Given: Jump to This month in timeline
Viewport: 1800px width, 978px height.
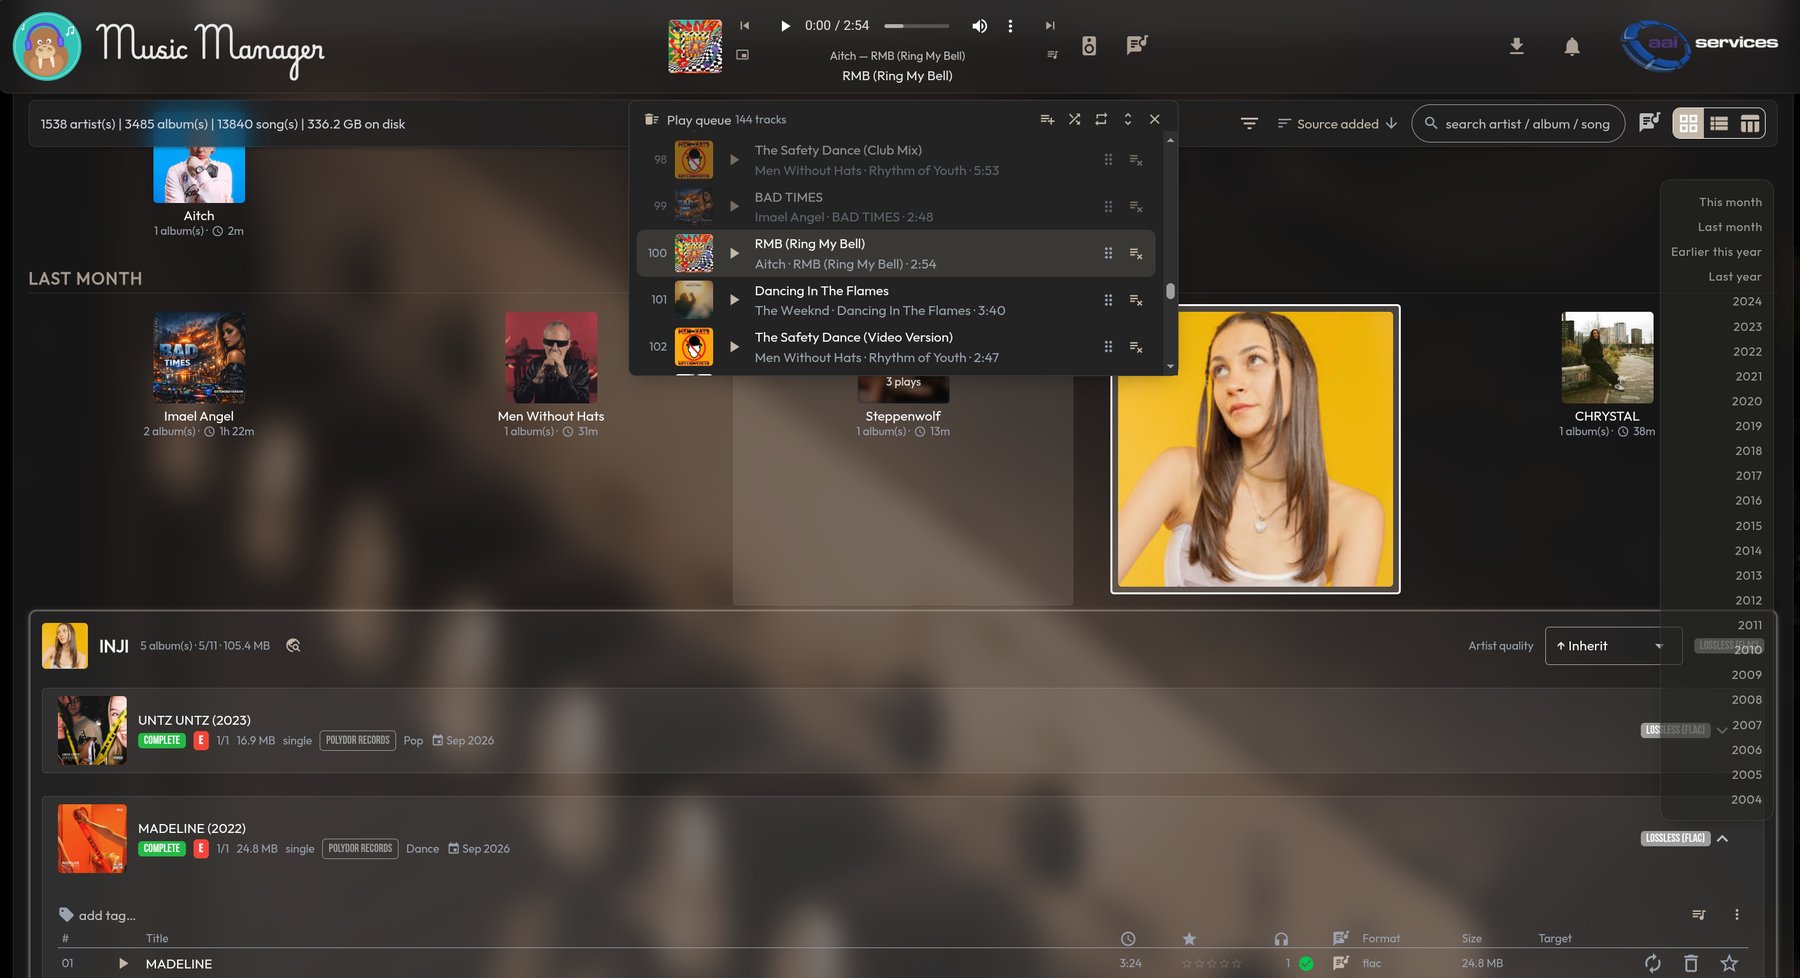Looking at the screenshot, I should (1730, 202).
